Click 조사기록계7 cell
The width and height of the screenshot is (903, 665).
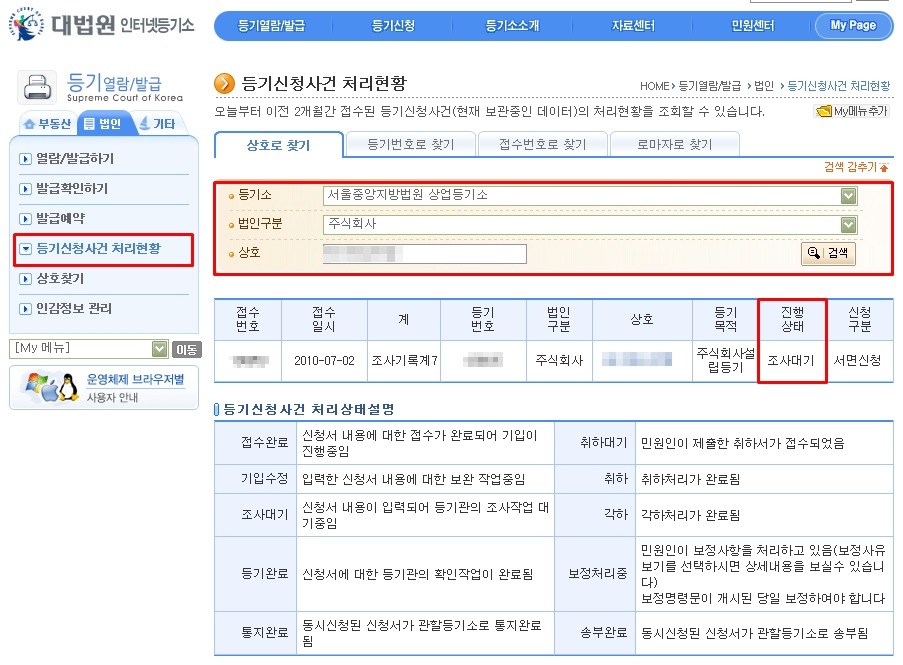(x=404, y=361)
